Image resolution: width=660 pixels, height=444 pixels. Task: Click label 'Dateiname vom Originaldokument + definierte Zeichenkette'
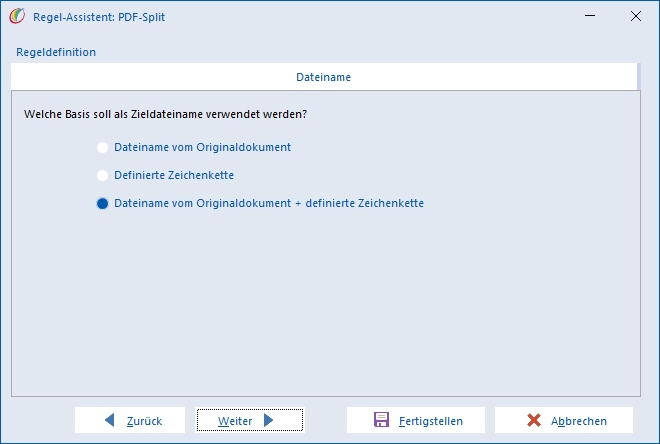click(x=269, y=203)
